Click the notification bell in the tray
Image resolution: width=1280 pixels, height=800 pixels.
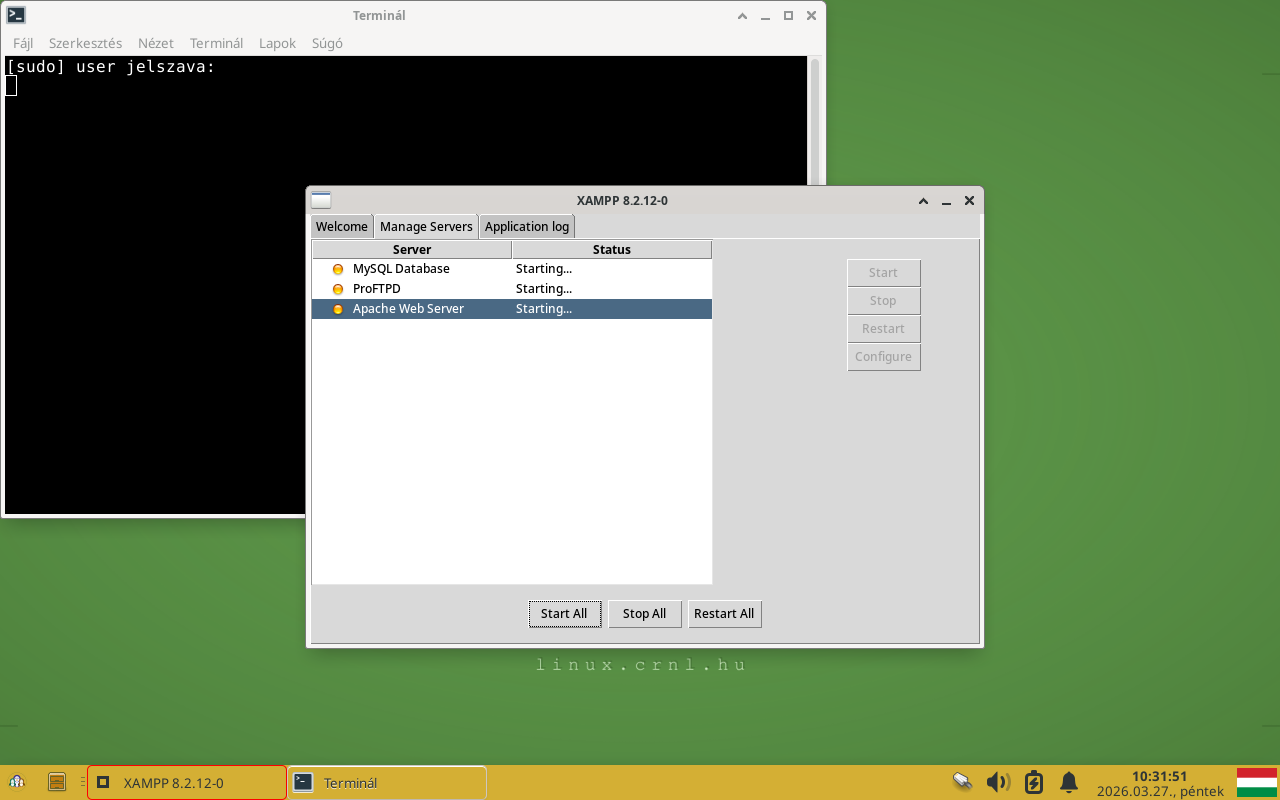coord(1069,781)
